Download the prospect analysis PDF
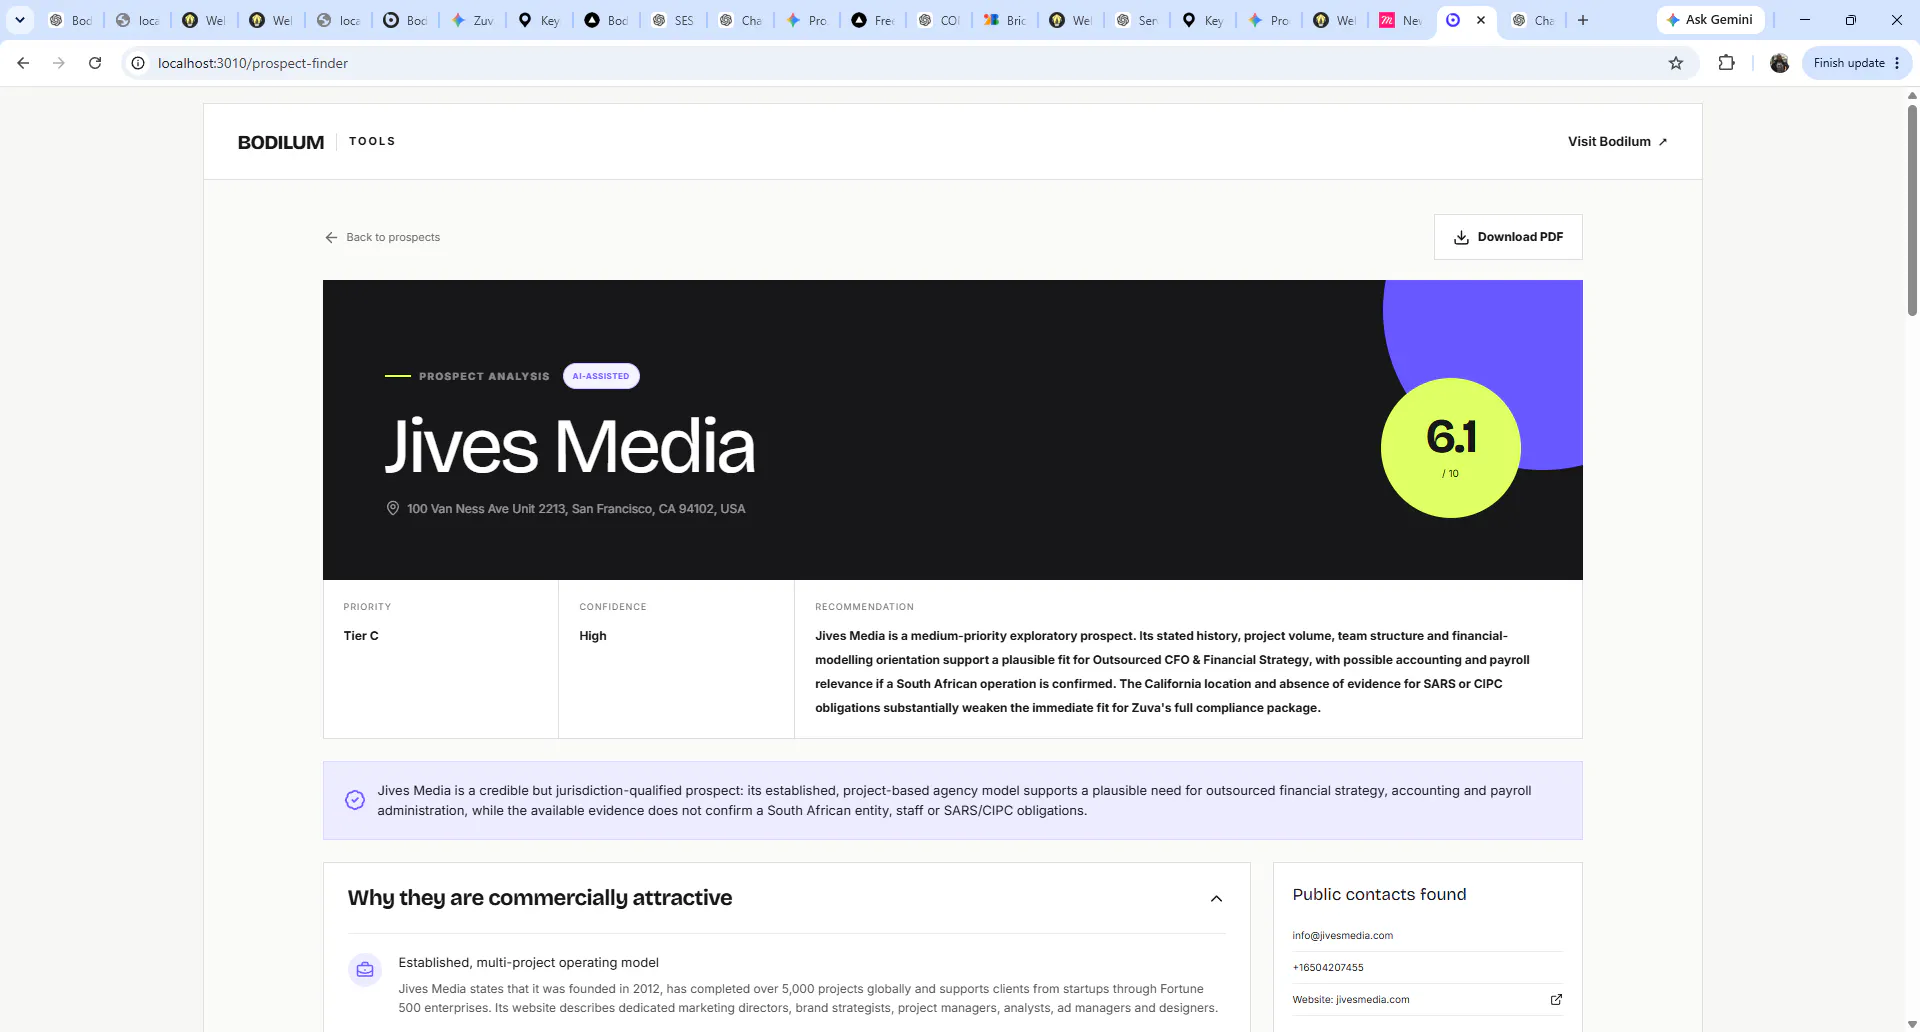This screenshot has width=1920, height=1032. pyautogui.click(x=1508, y=237)
